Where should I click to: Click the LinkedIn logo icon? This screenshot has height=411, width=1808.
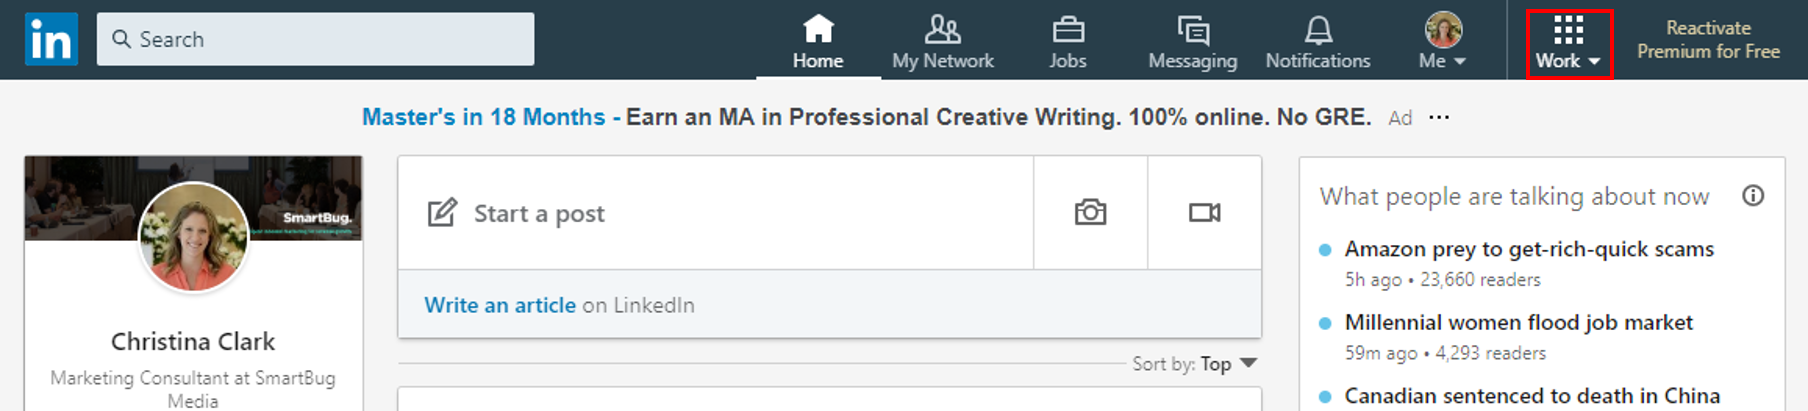pyautogui.click(x=52, y=39)
